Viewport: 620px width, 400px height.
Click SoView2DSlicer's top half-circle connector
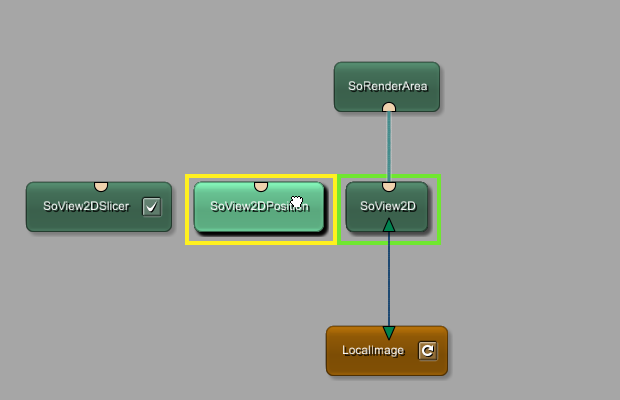tap(100, 186)
